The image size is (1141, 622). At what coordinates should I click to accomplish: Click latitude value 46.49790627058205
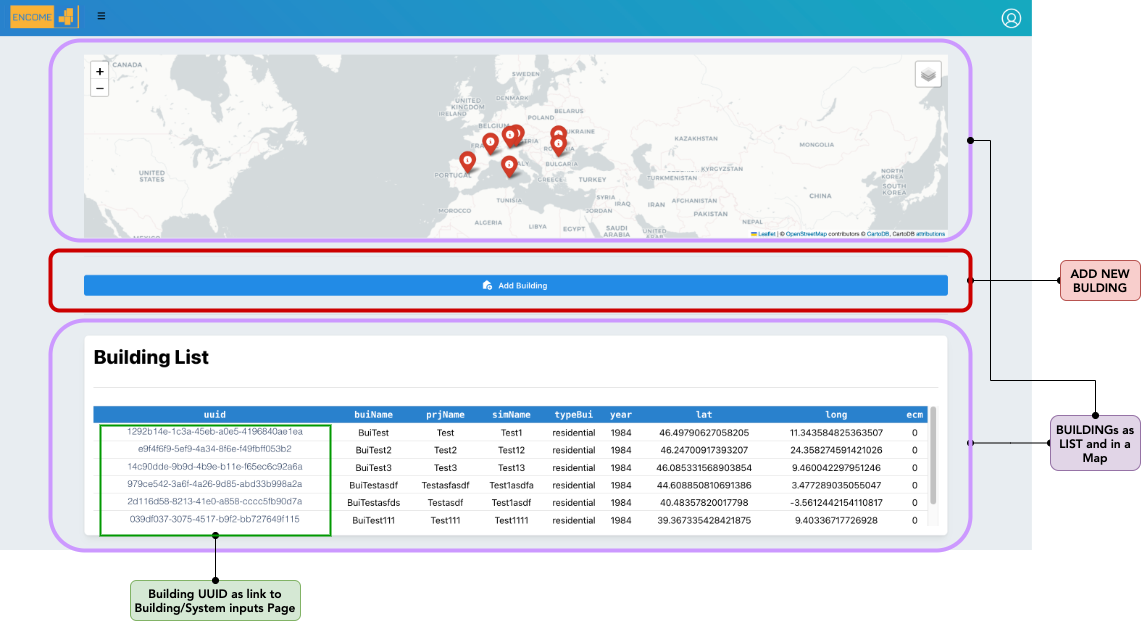(704, 433)
